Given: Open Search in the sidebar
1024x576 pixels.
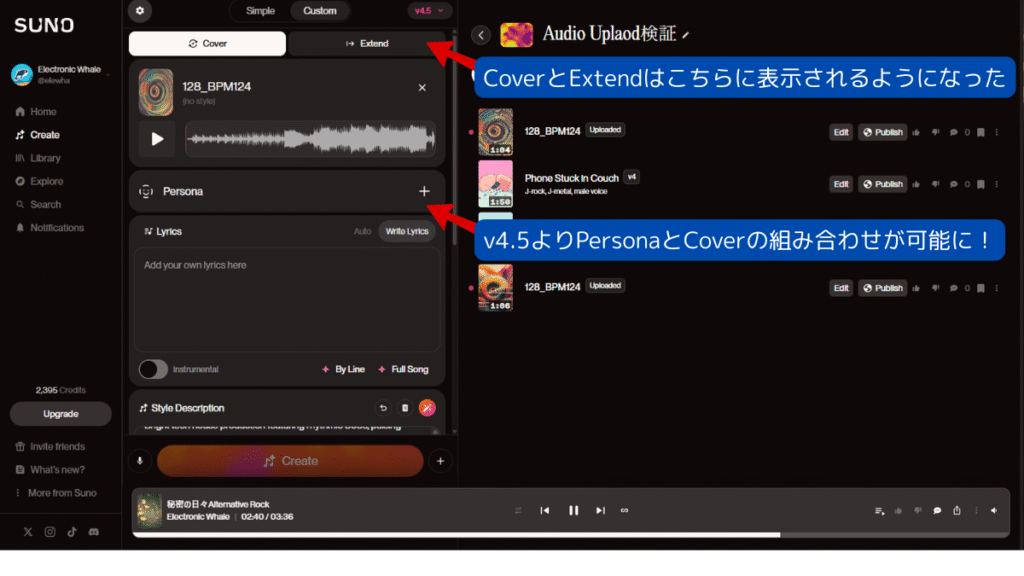Looking at the screenshot, I should click(x=38, y=204).
